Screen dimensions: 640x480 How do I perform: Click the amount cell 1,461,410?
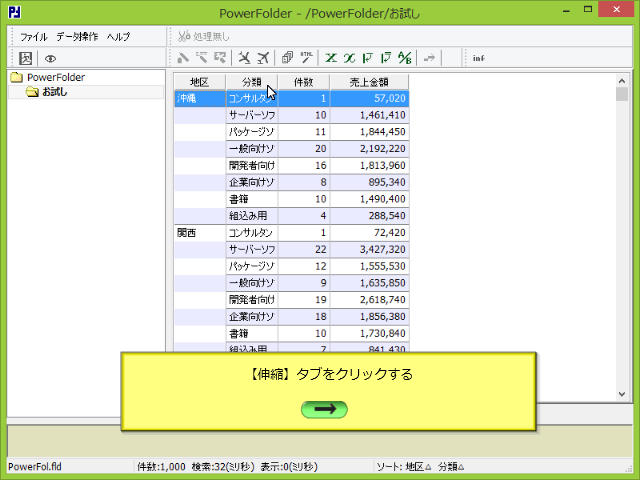click(x=369, y=115)
